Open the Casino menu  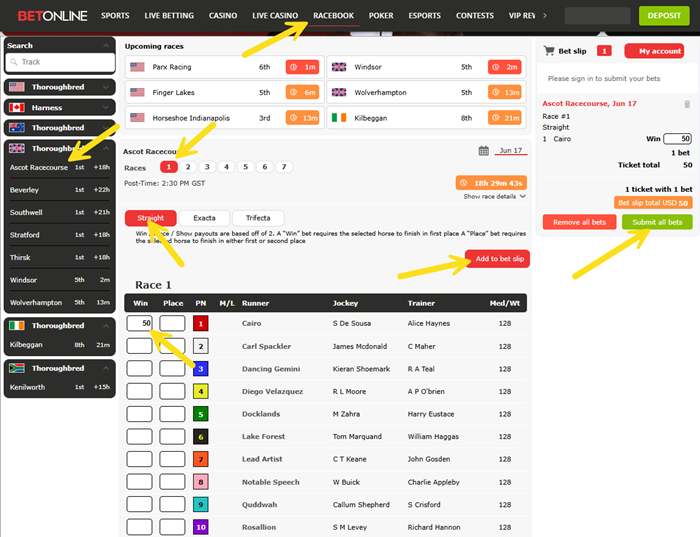pos(223,16)
